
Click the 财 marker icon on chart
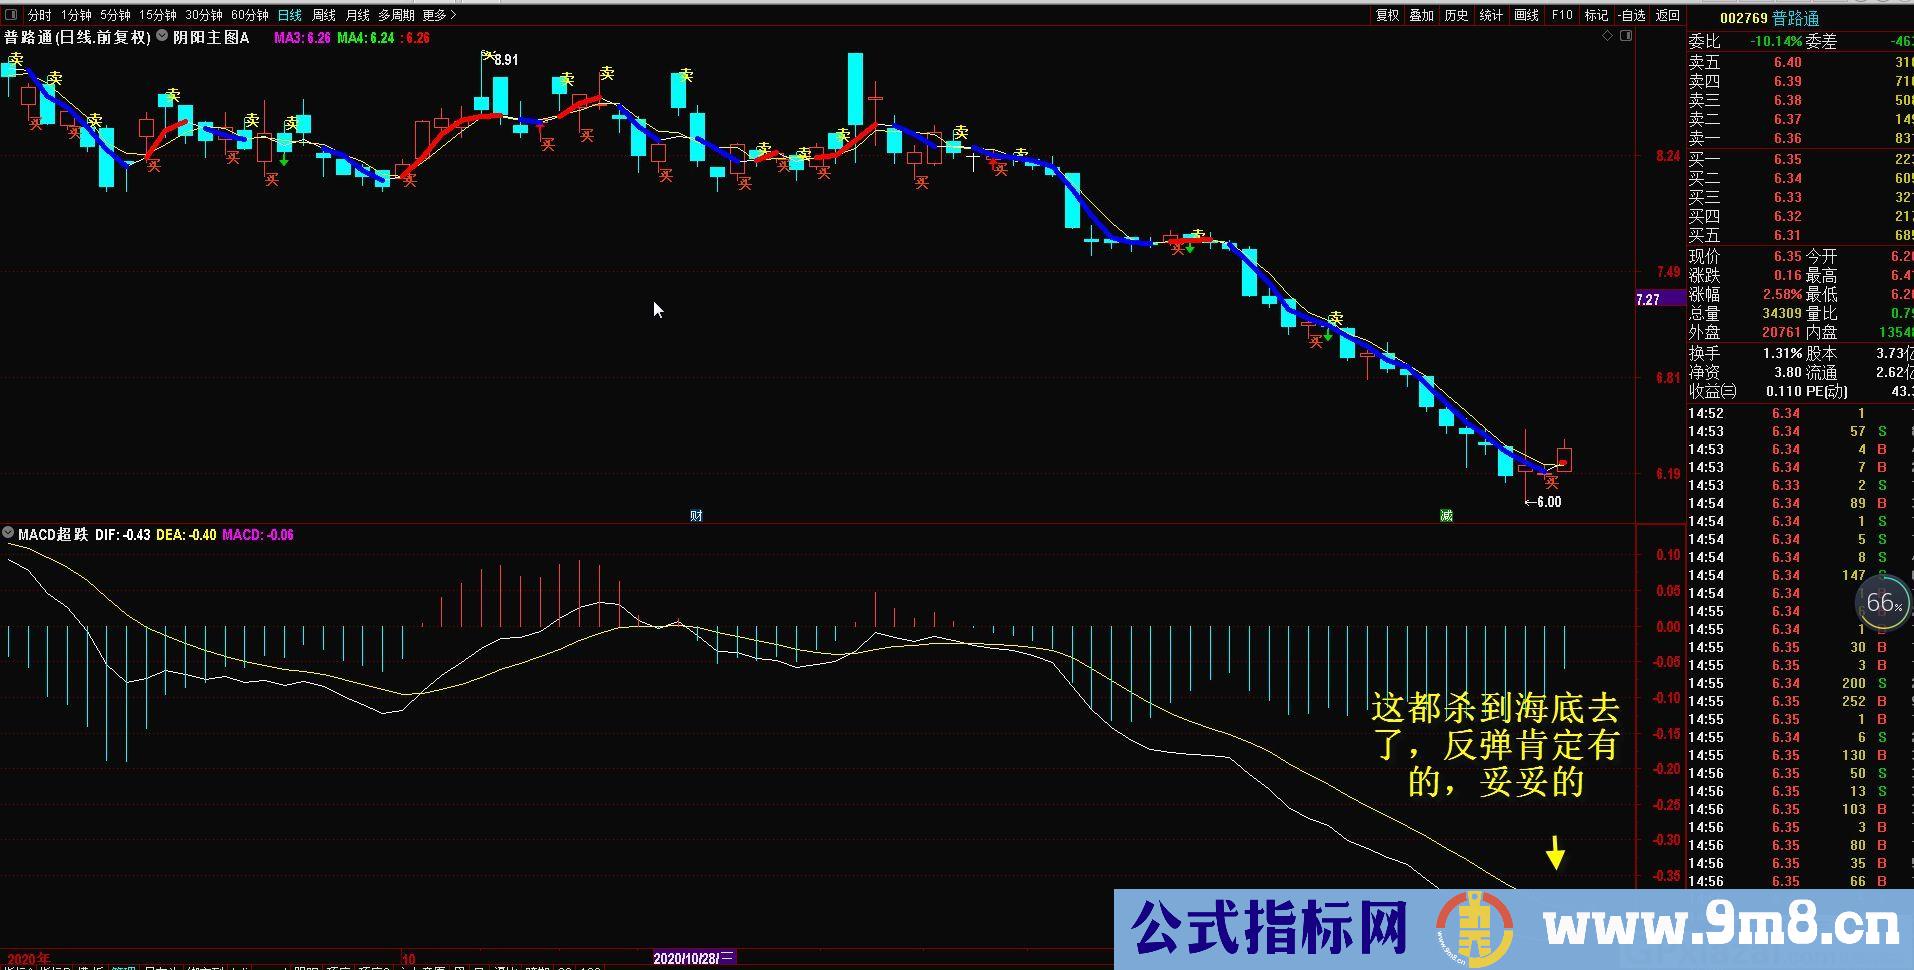696,515
